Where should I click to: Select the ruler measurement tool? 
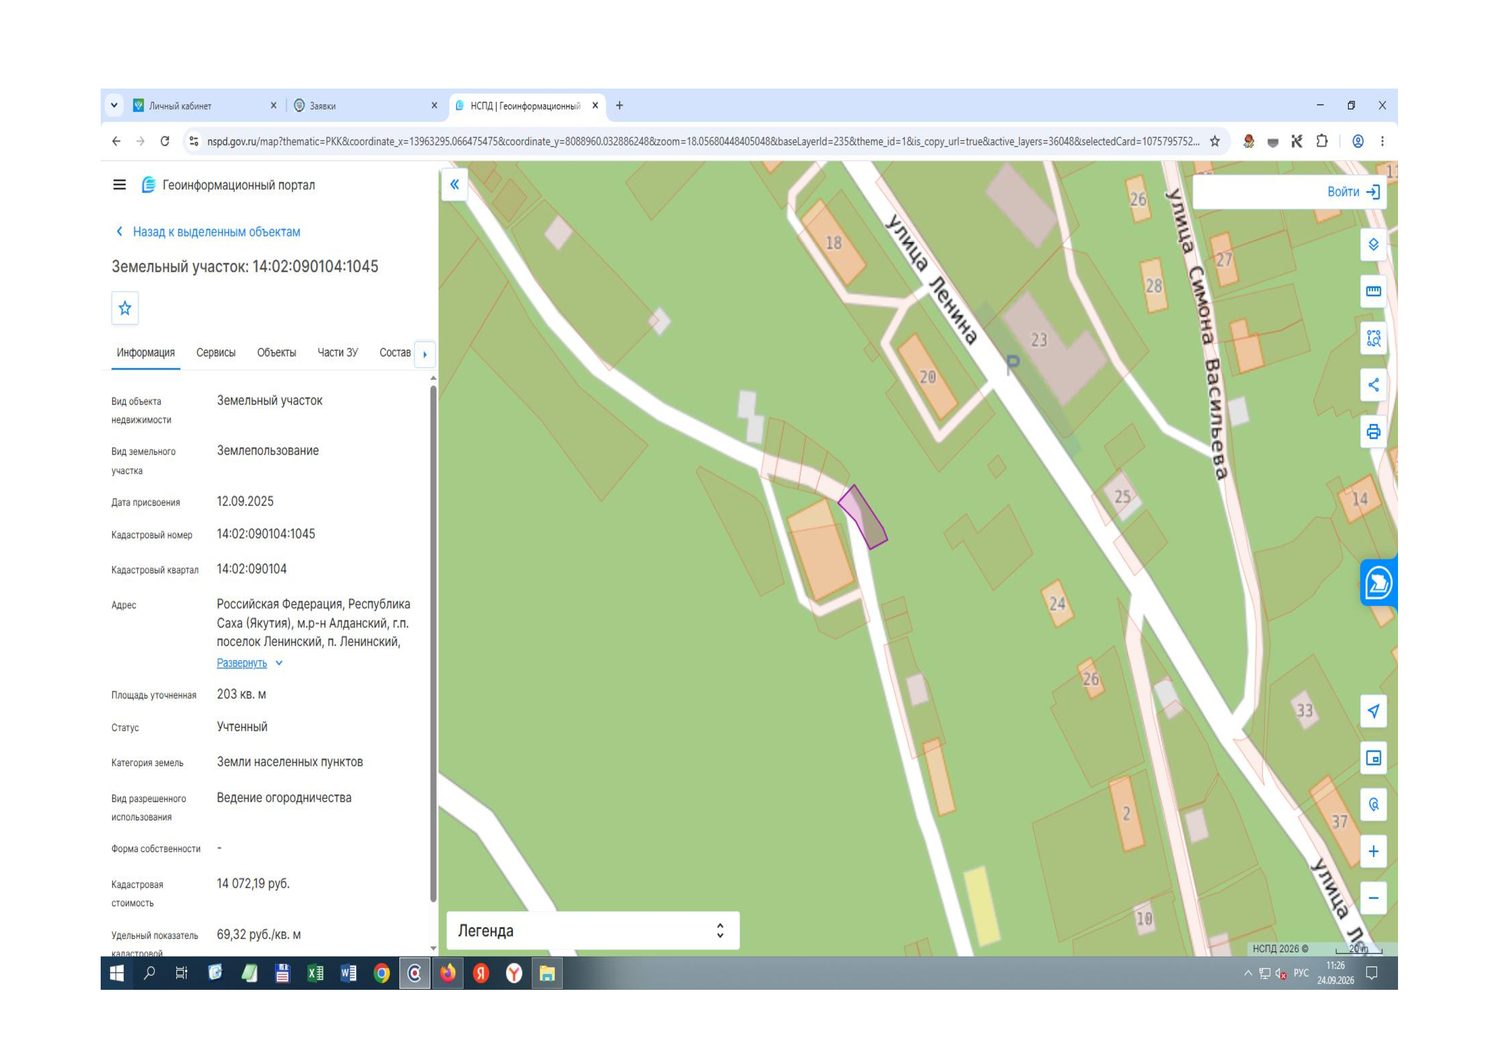(1373, 291)
